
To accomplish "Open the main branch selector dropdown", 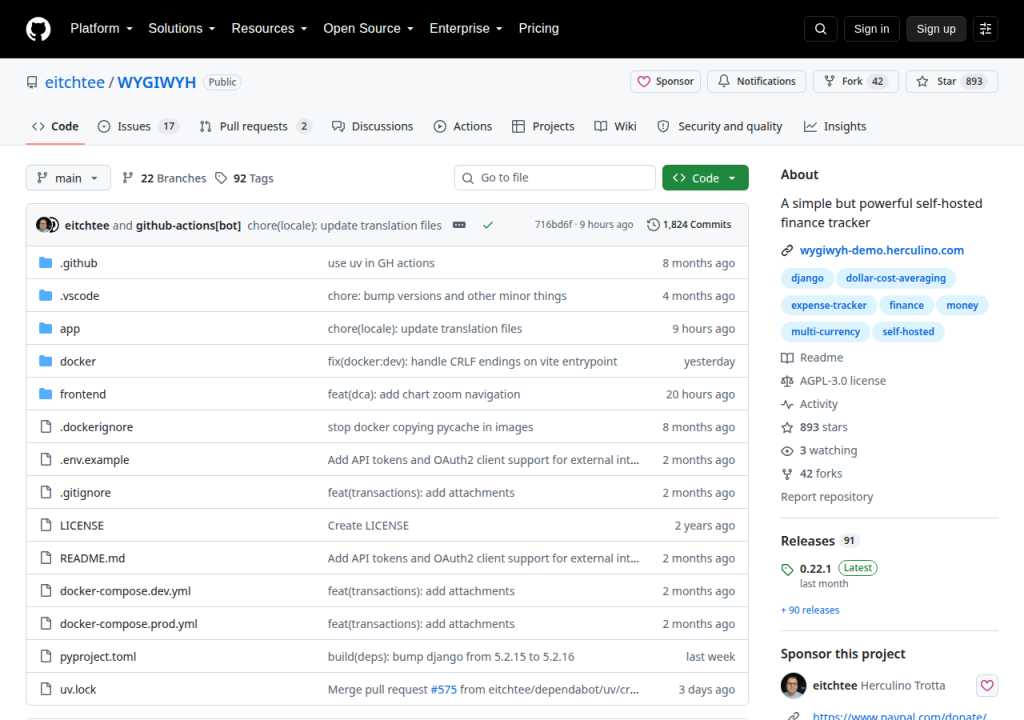I will point(68,178).
